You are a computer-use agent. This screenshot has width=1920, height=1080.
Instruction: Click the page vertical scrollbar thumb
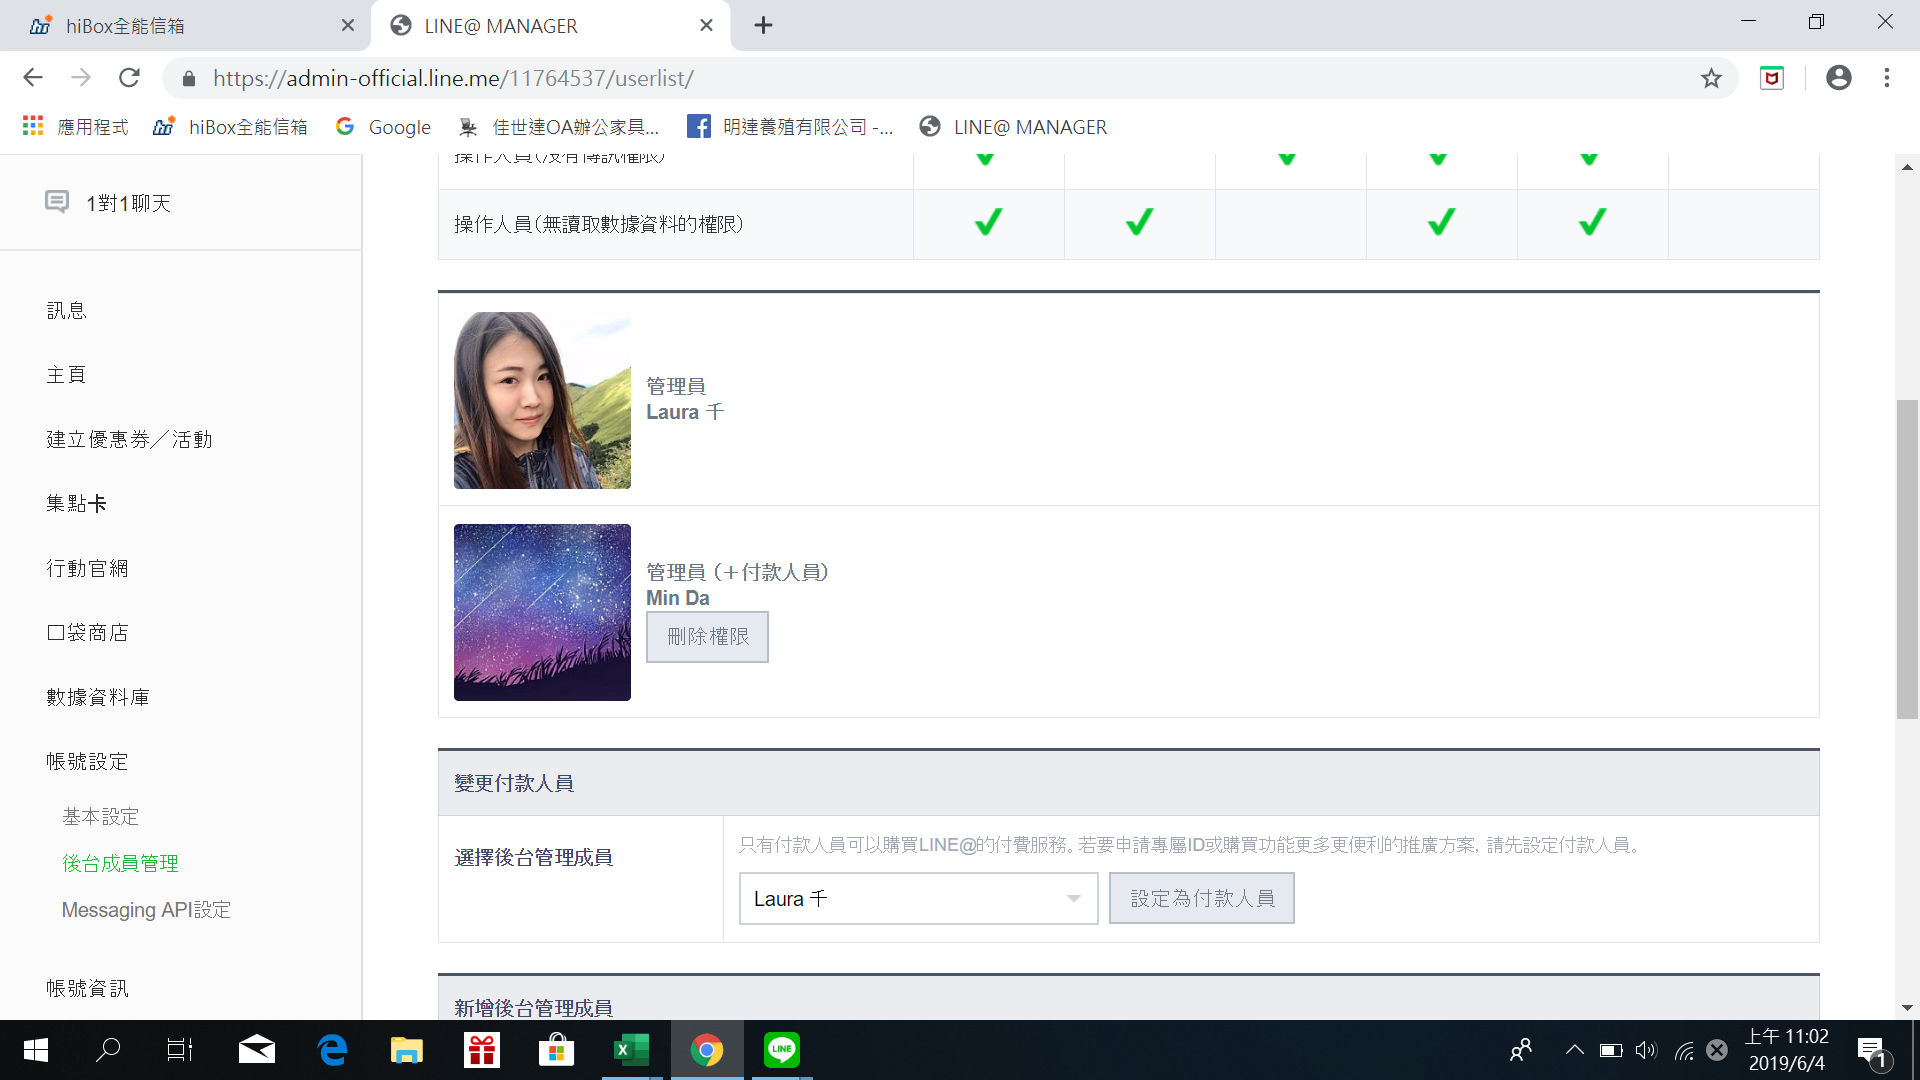[1907, 560]
